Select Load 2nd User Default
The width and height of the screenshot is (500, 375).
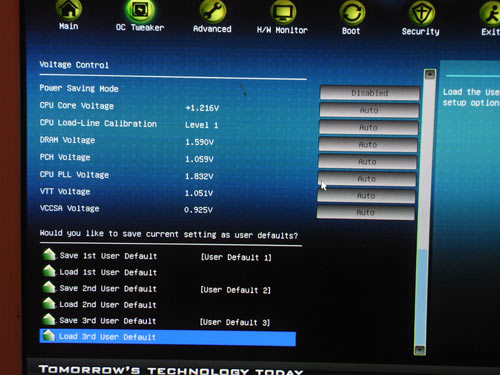click(108, 305)
